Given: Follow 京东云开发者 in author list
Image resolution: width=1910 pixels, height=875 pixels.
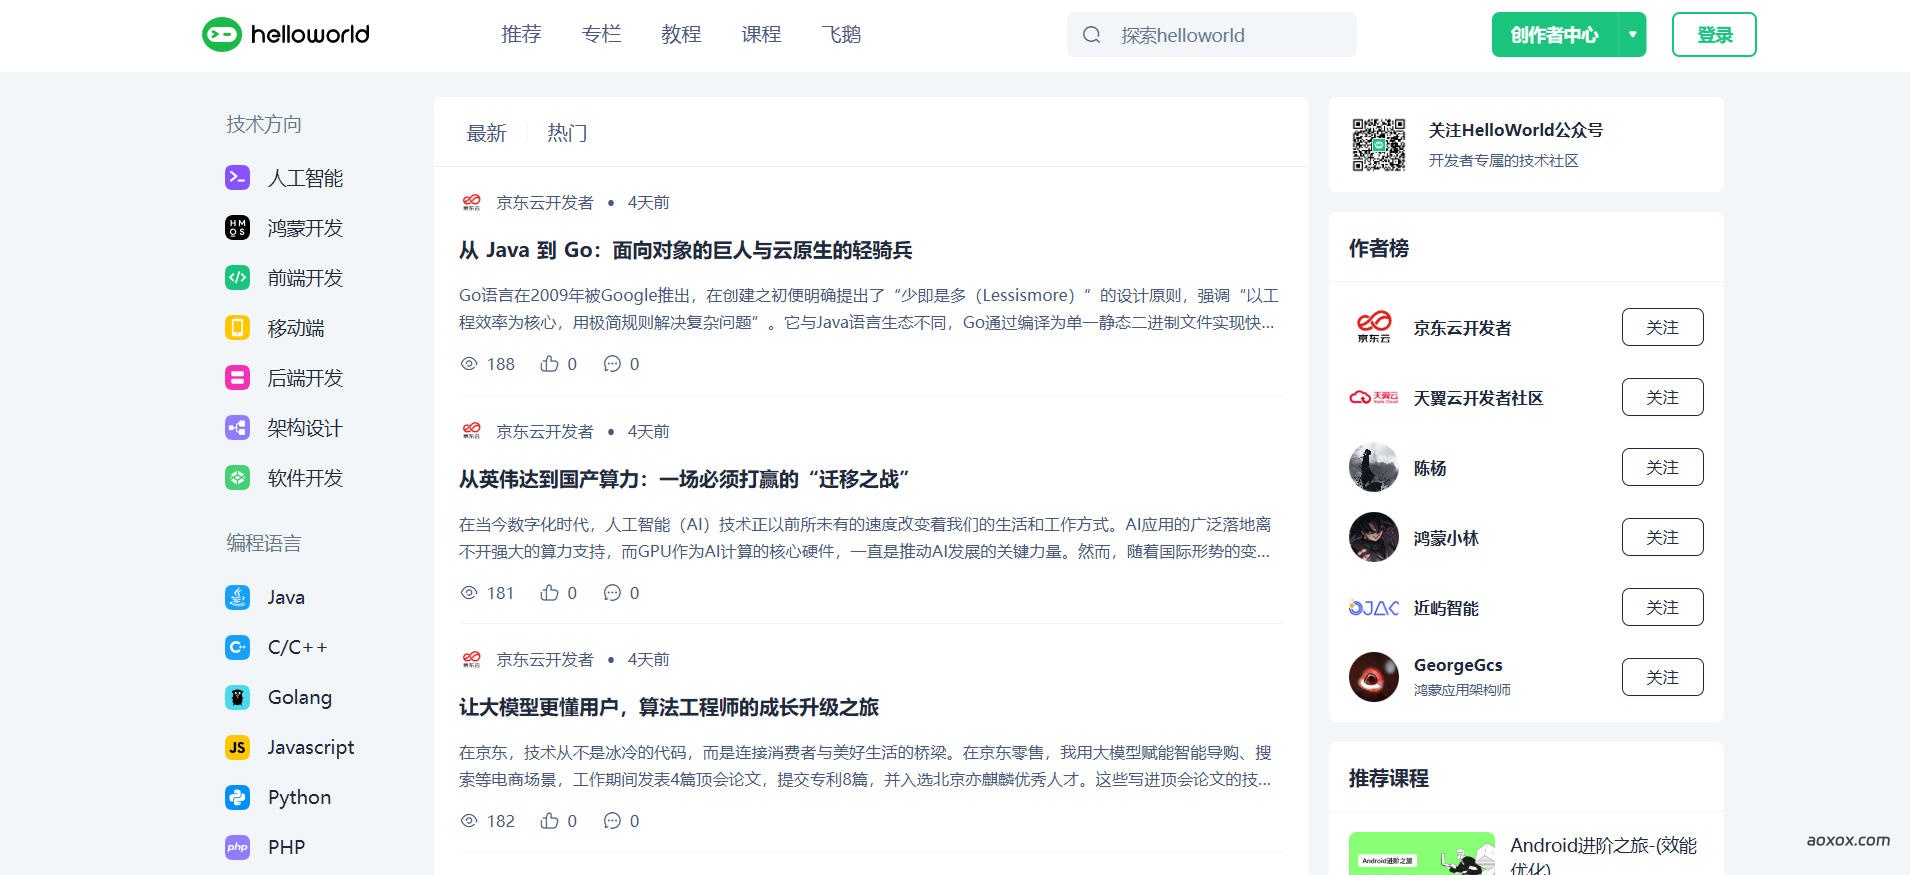Looking at the screenshot, I should pos(1662,327).
